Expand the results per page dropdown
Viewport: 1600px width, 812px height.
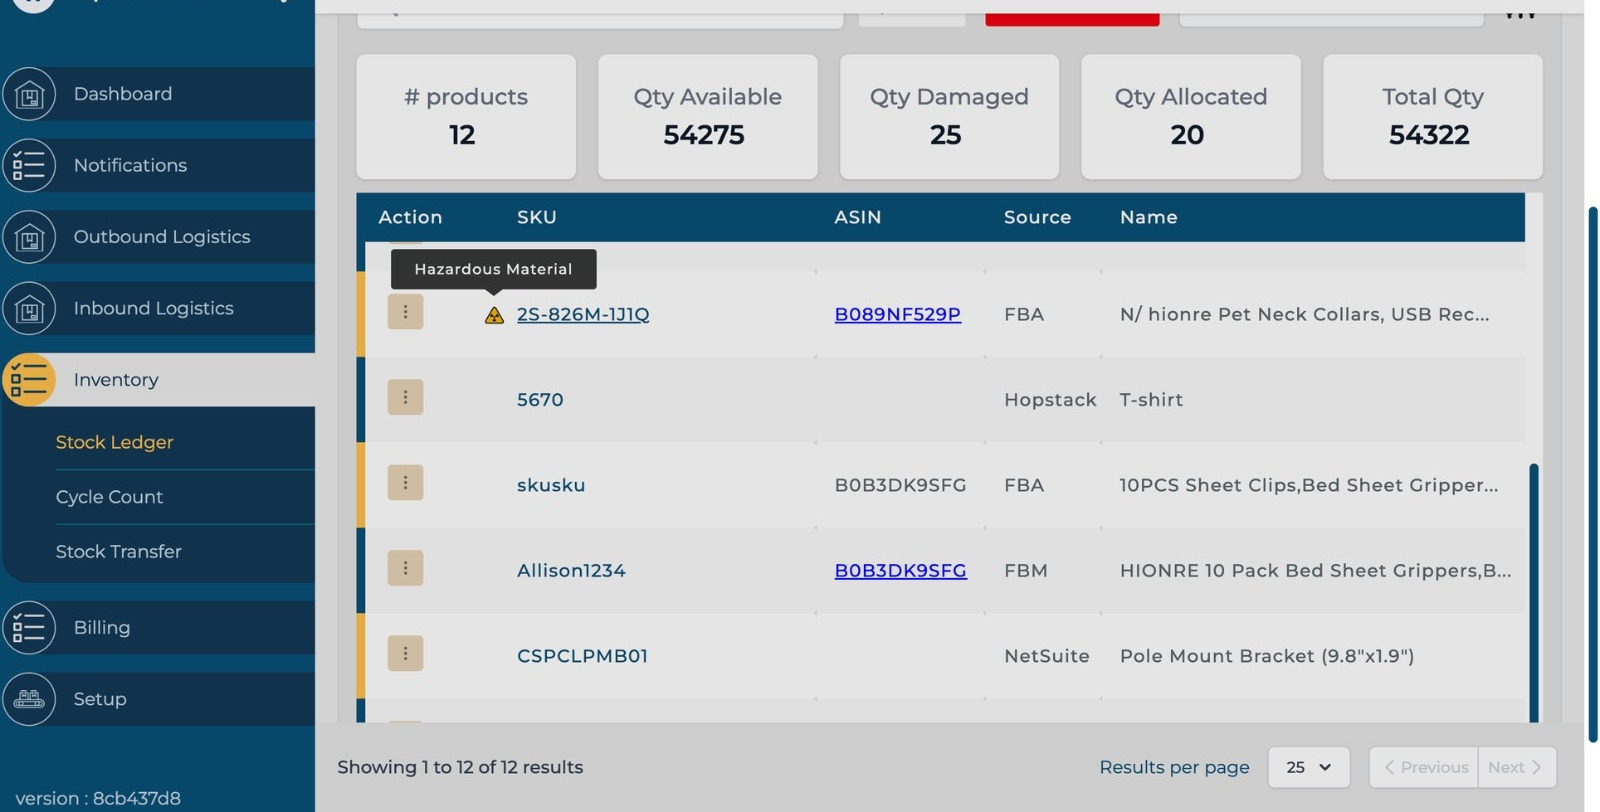pos(1308,768)
